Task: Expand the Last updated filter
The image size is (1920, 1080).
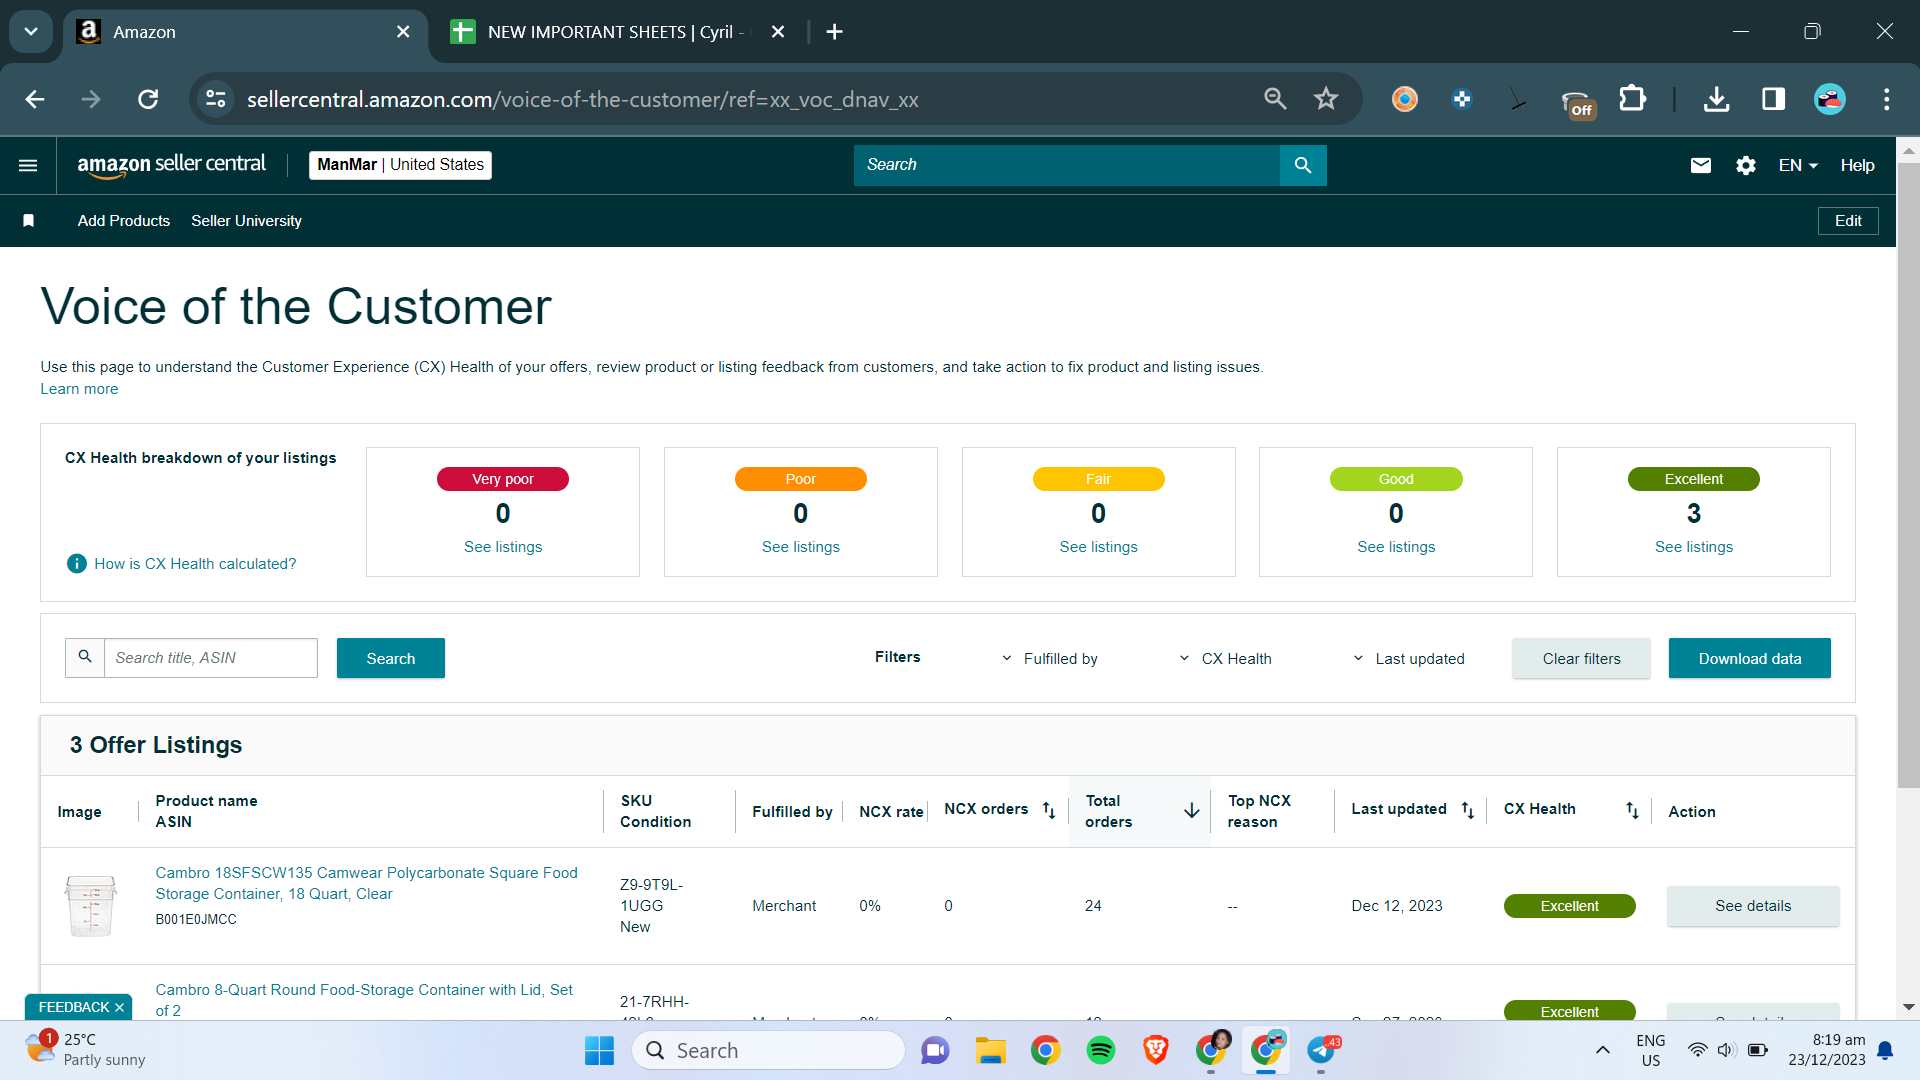Action: pyautogui.click(x=1408, y=659)
